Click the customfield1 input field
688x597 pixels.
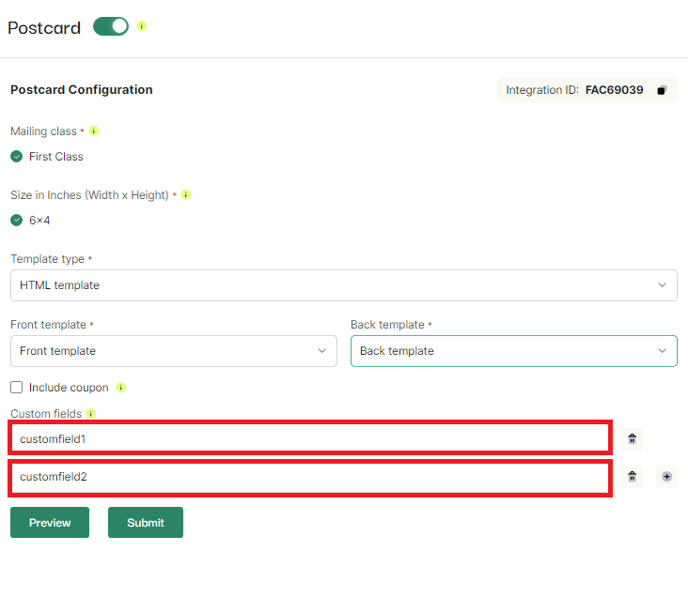[x=310, y=438]
